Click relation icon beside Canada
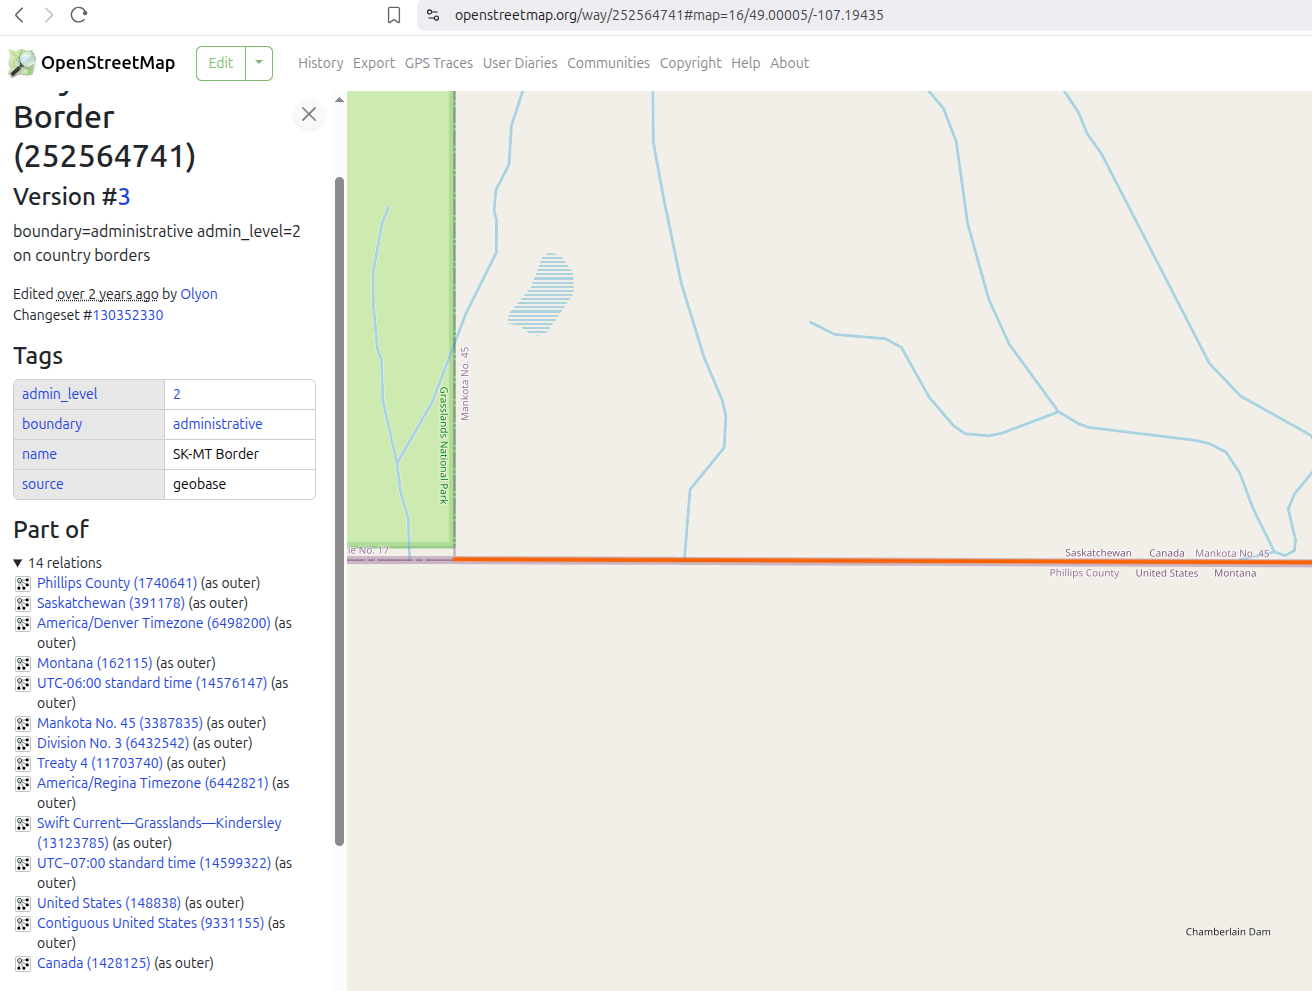Image resolution: width=1312 pixels, height=991 pixels. tap(23, 963)
